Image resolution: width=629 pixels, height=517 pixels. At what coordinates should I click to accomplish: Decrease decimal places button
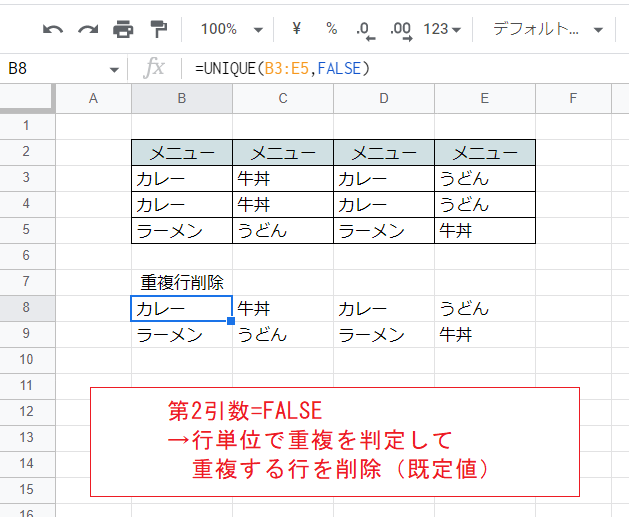click(x=365, y=30)
